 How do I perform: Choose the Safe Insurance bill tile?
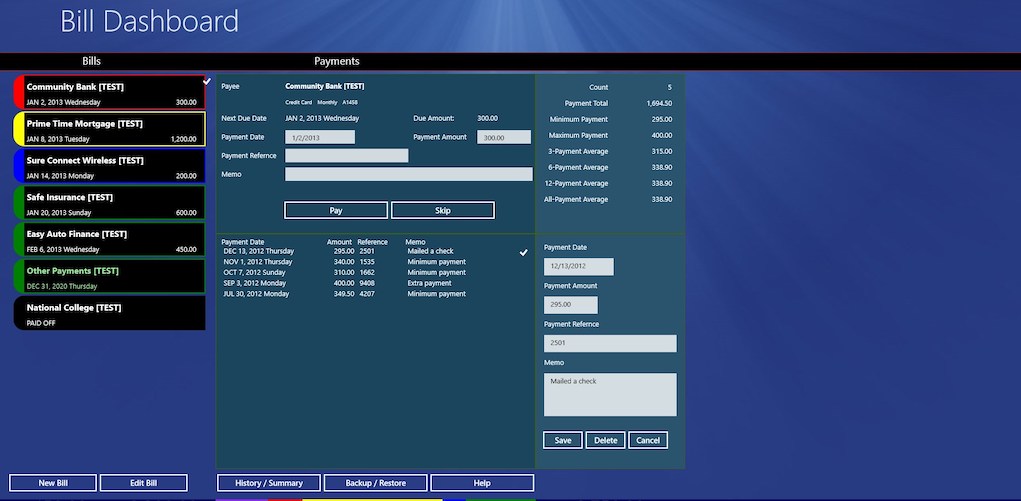(x=110, y=204)
